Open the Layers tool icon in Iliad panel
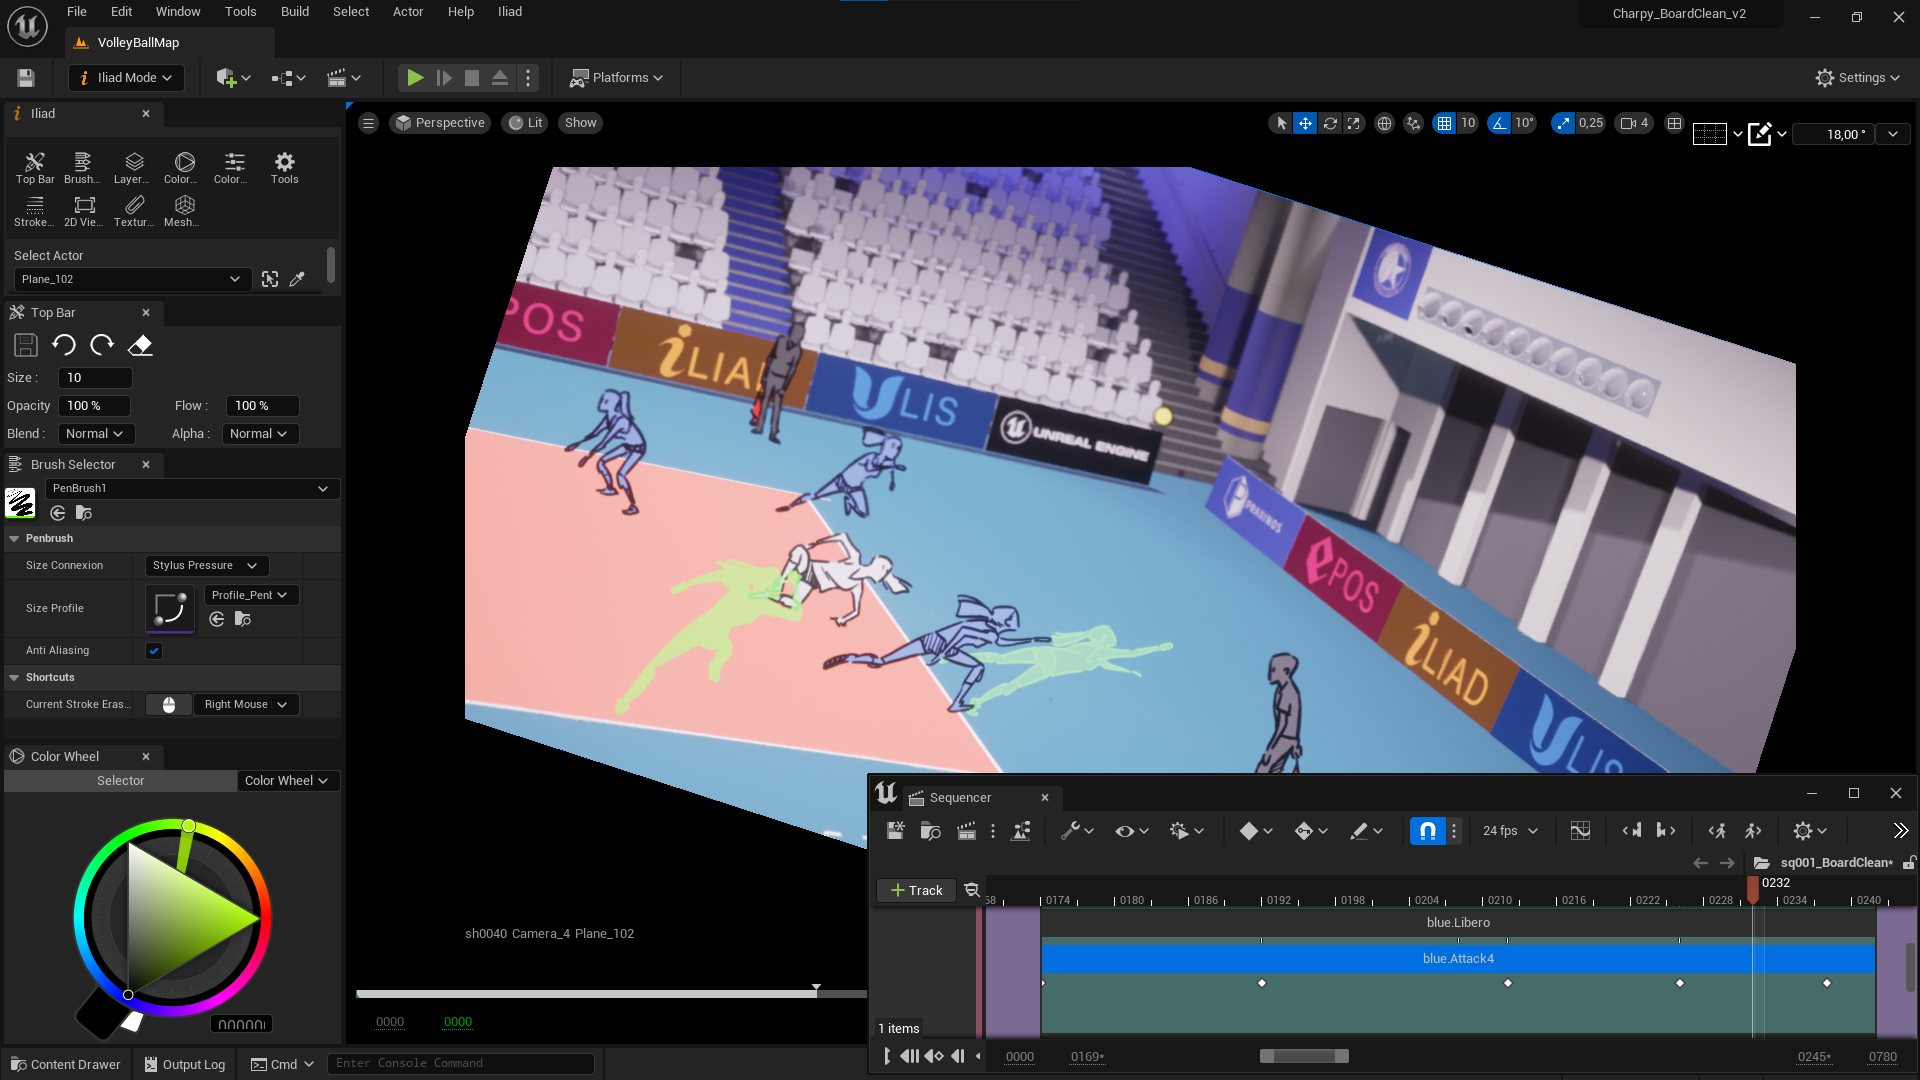The image size is (1920, 1080). pyautogui.click(x=133, y=167)
